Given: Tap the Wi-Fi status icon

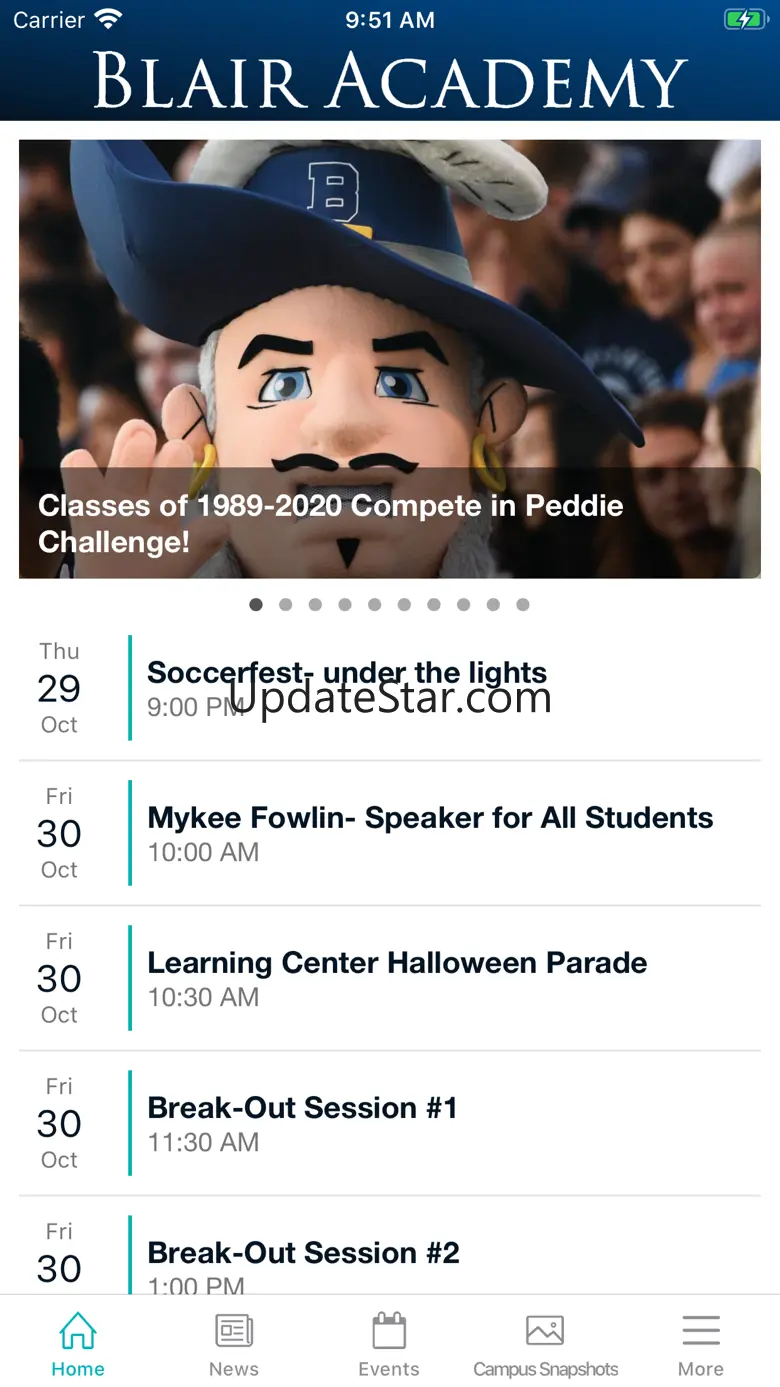Looking at the screenshot, I should point(107,20).
